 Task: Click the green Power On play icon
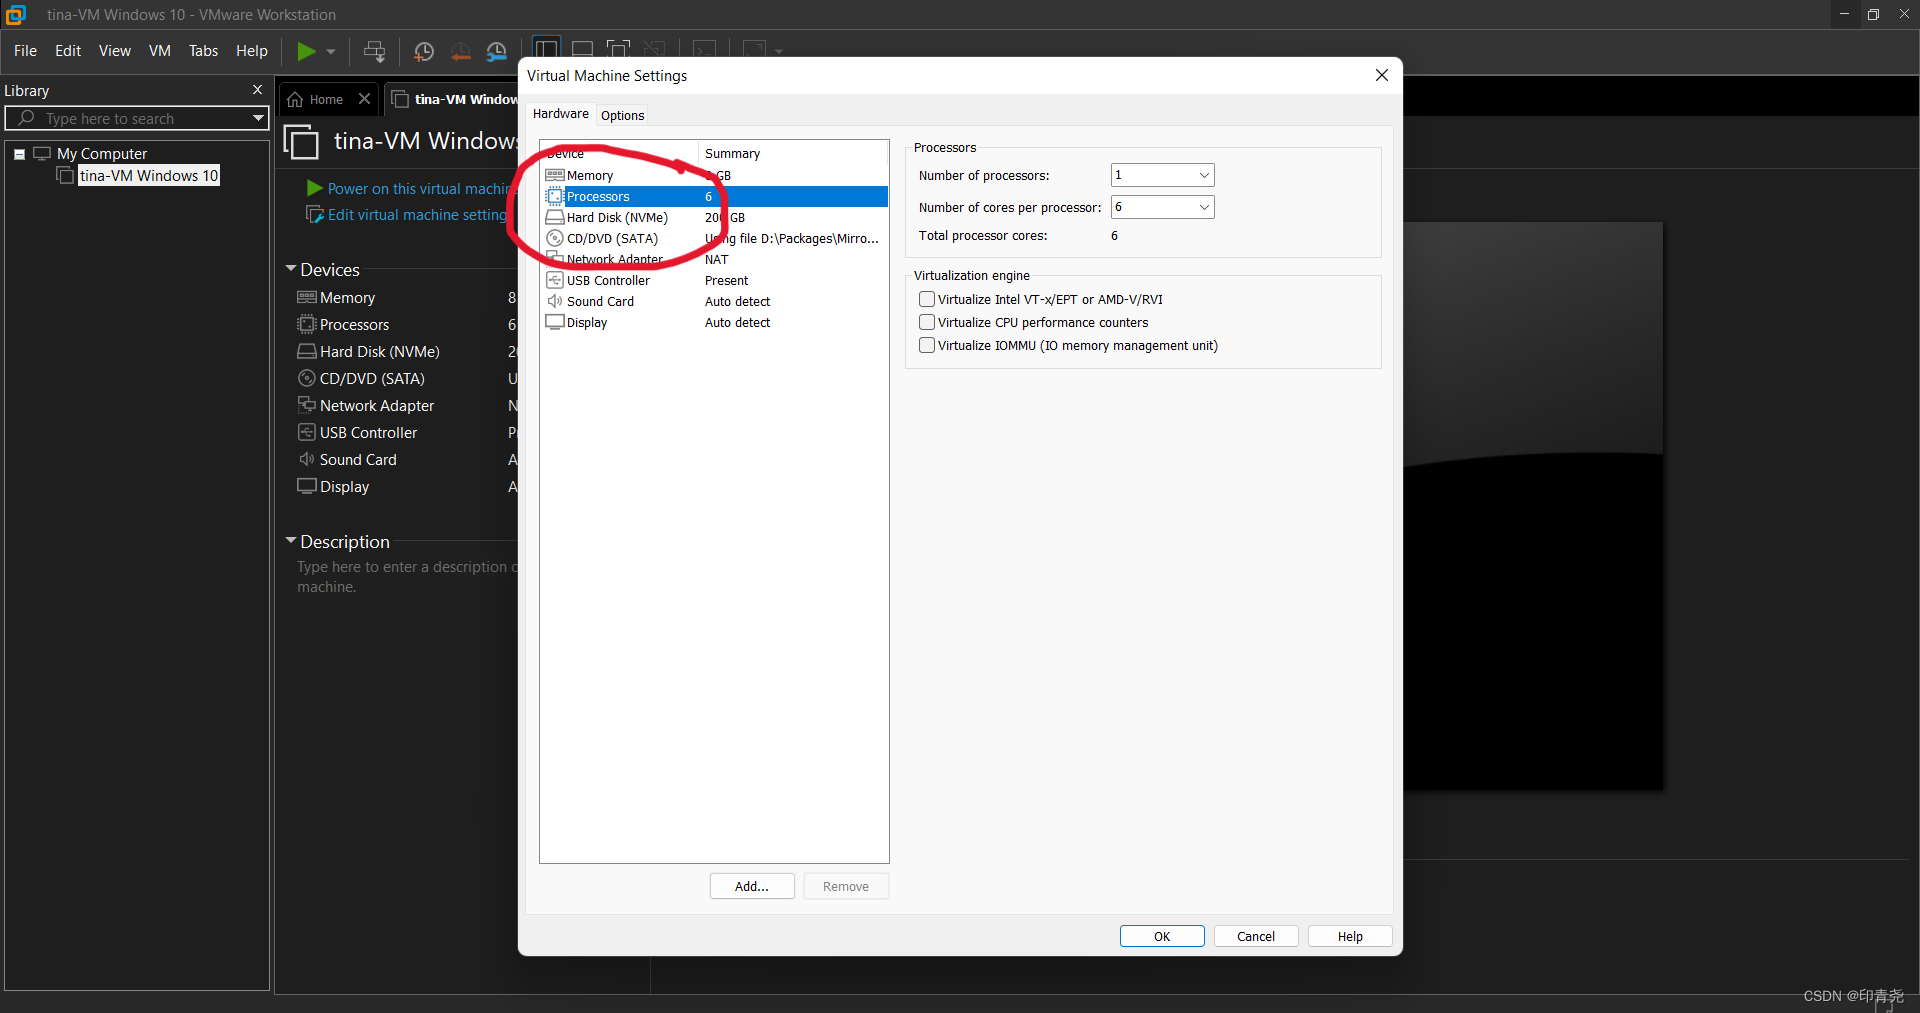306,50
